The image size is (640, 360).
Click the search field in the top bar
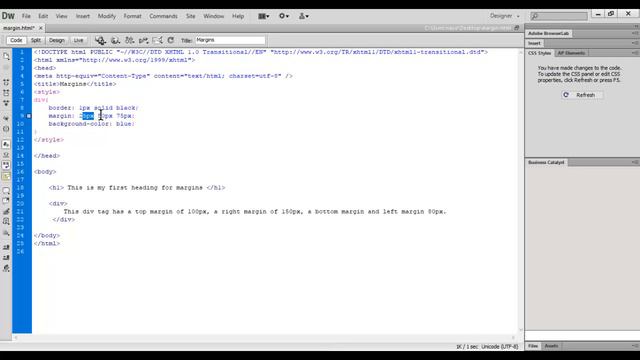click(559, 16)
